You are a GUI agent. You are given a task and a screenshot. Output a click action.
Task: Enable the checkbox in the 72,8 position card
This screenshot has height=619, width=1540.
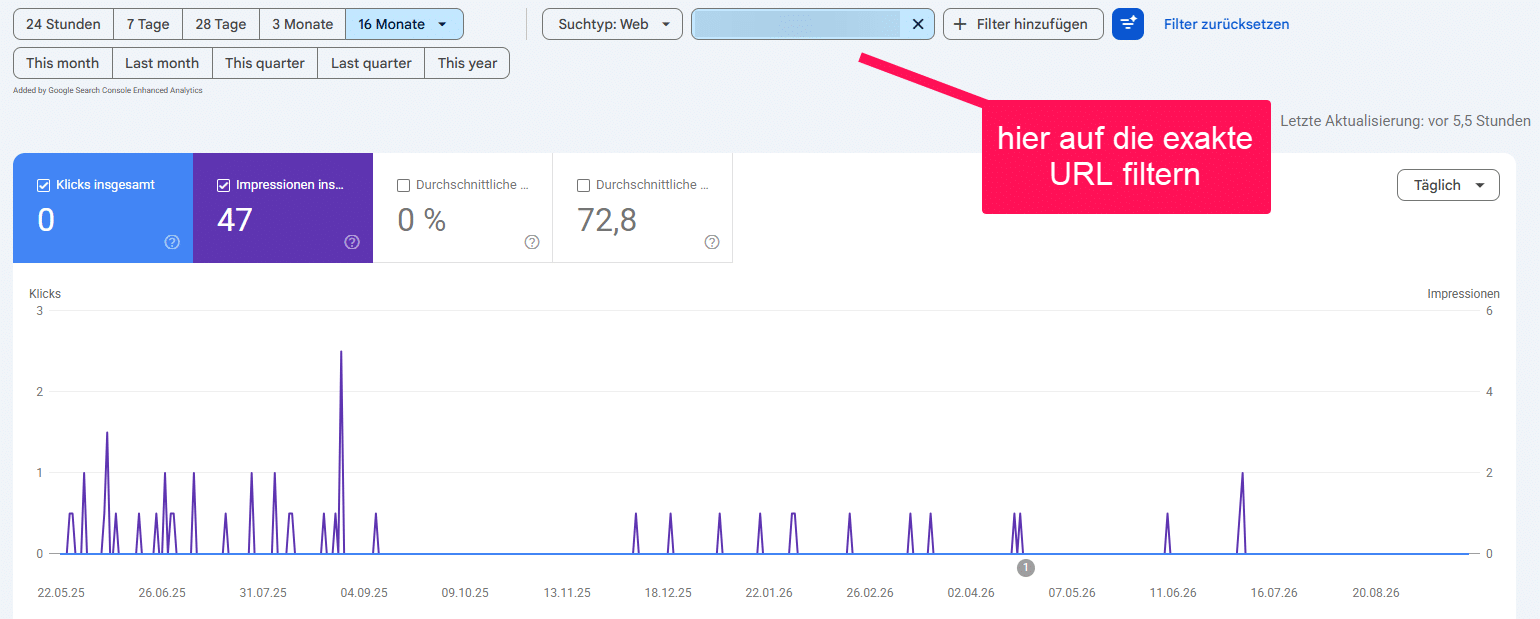point(583,185)
